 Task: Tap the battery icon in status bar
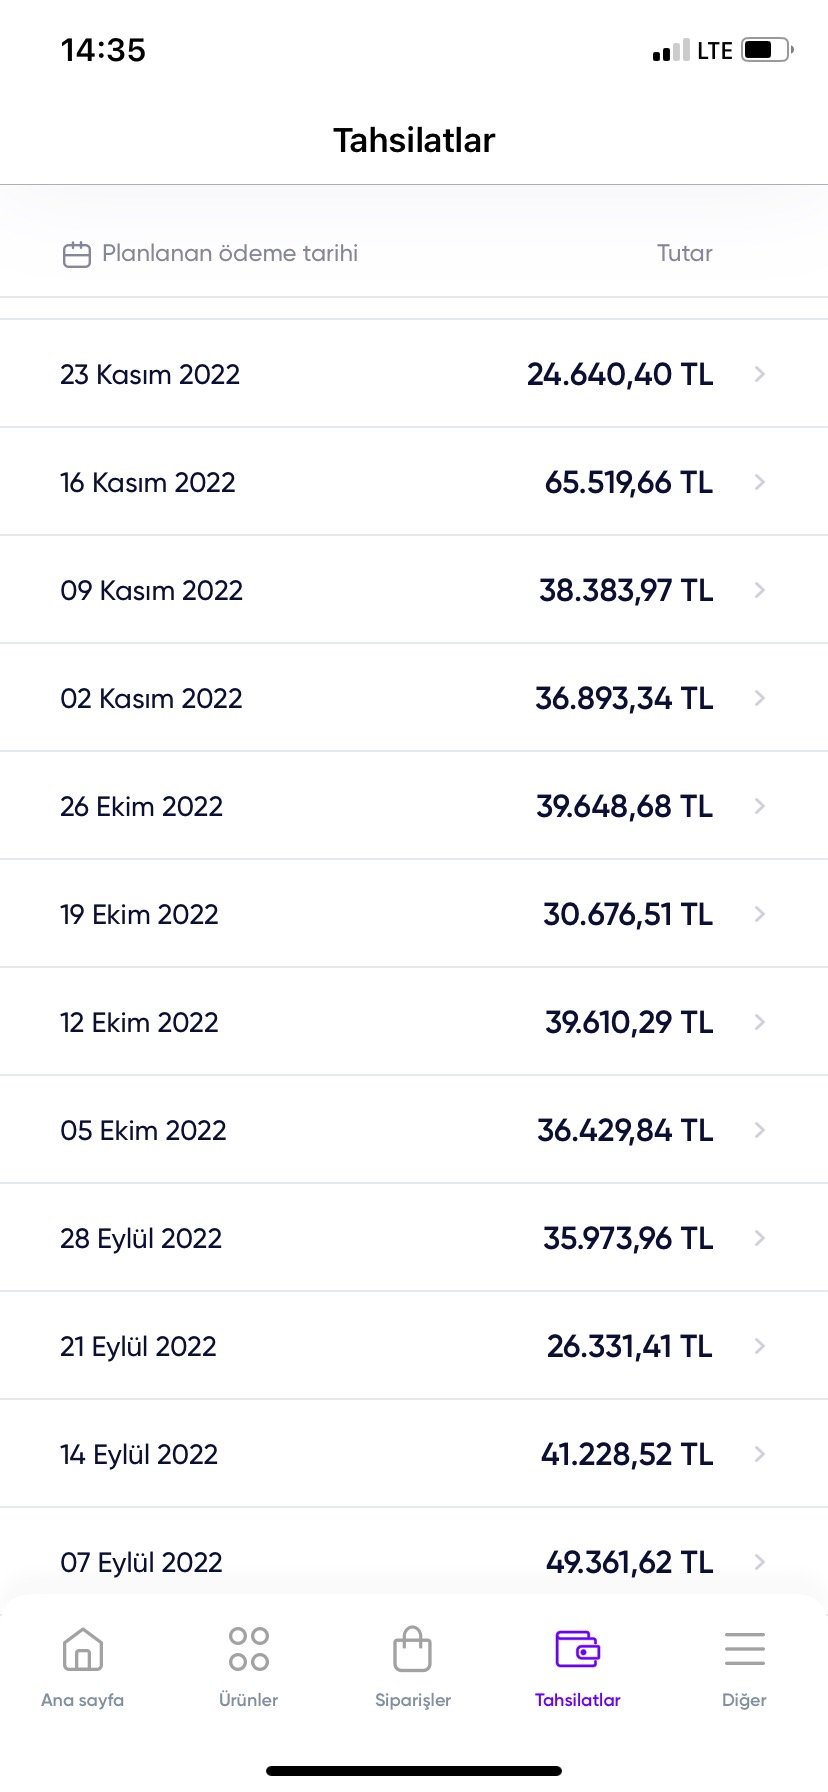(768, 50)
